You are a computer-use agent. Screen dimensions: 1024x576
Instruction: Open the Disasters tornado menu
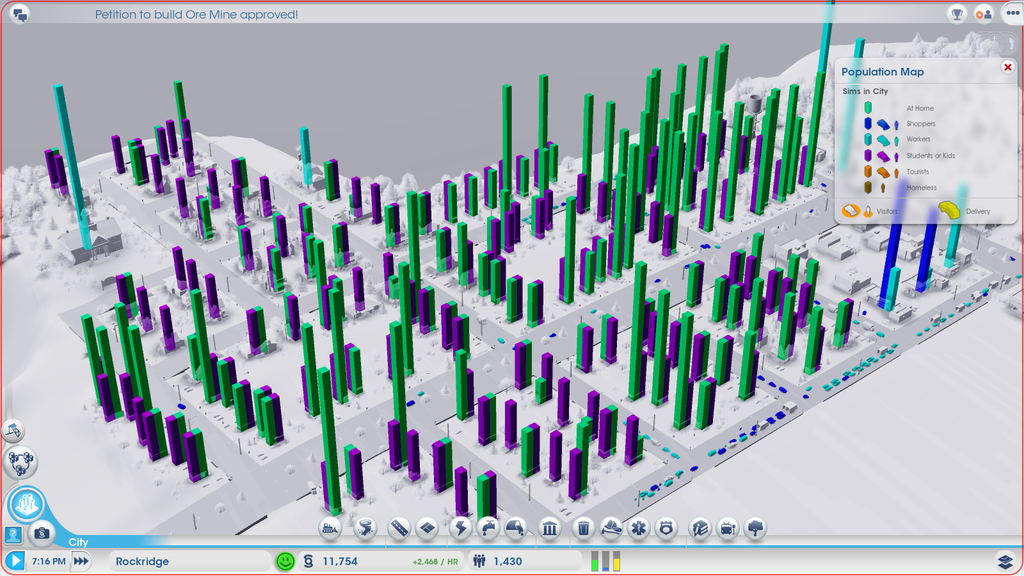tap(364, 527)
